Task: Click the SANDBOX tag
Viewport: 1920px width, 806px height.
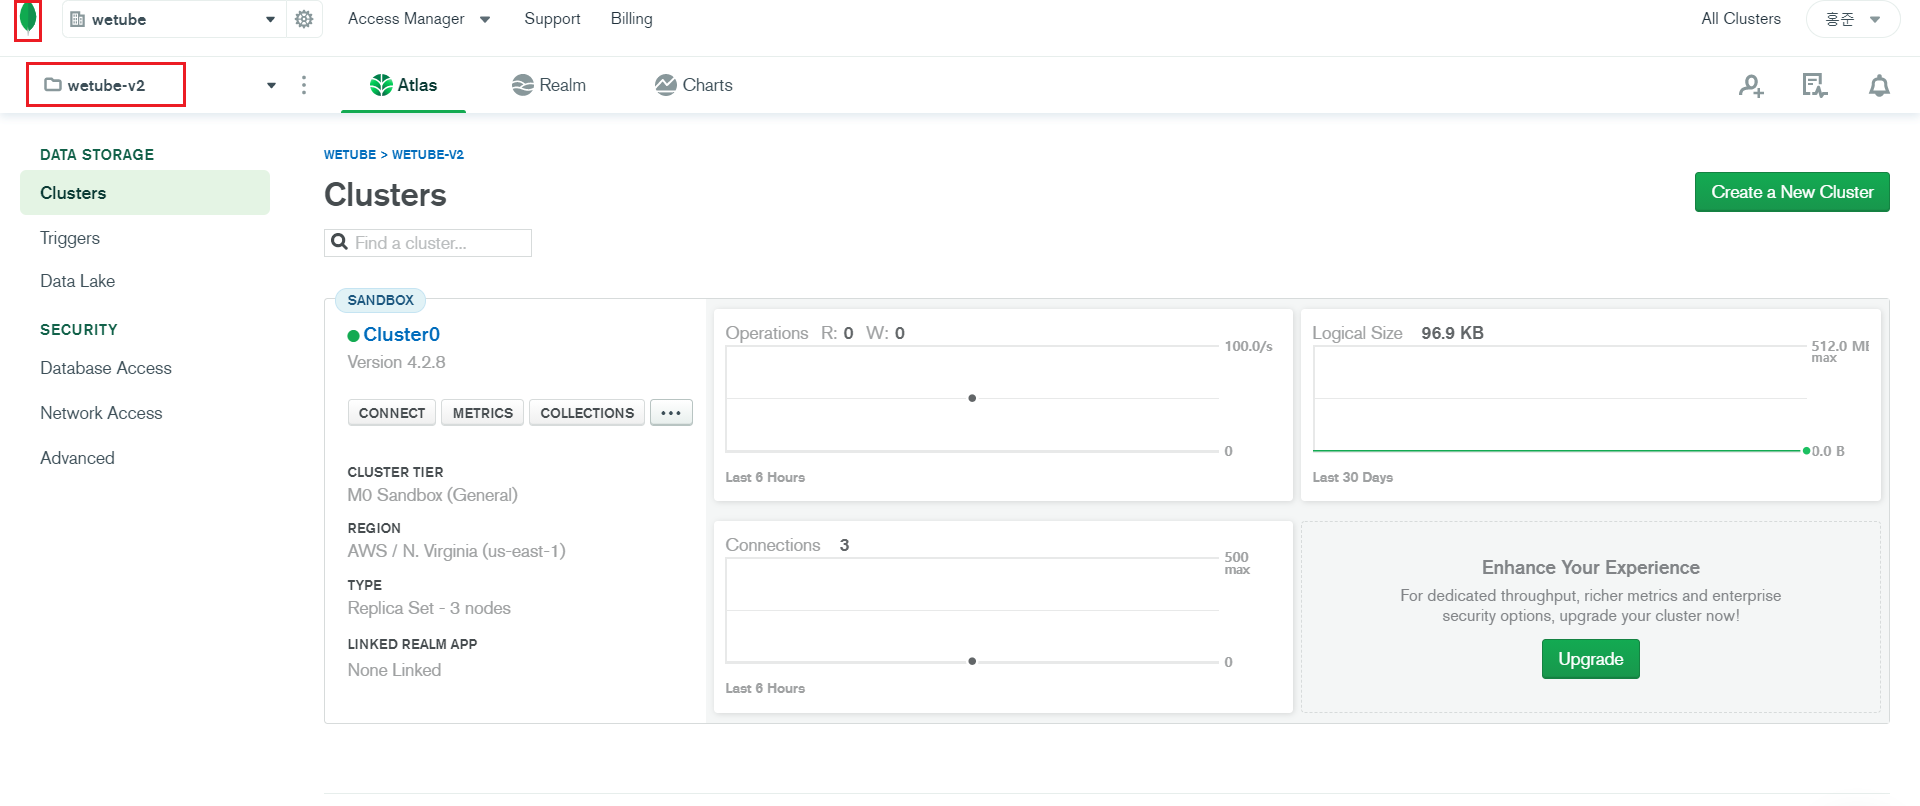Action: tap(381, 300)
